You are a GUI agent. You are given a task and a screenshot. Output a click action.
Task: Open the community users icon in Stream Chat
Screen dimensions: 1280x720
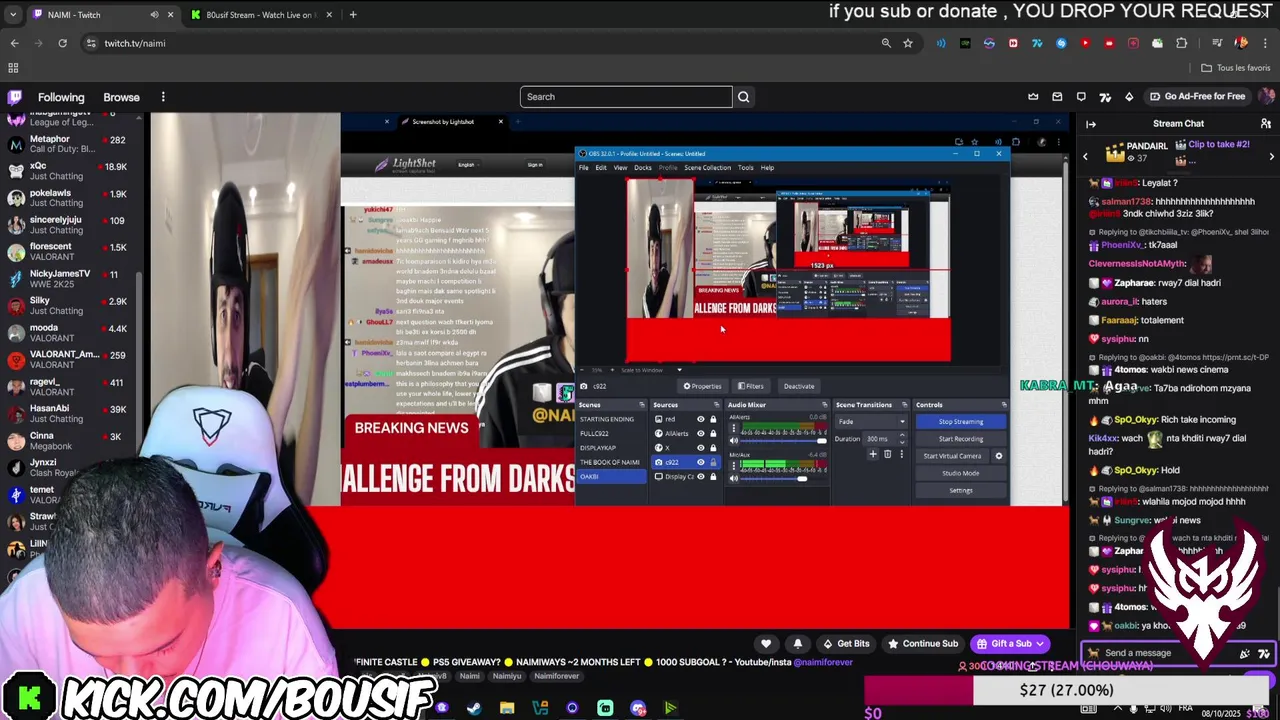click(1266, 124)
